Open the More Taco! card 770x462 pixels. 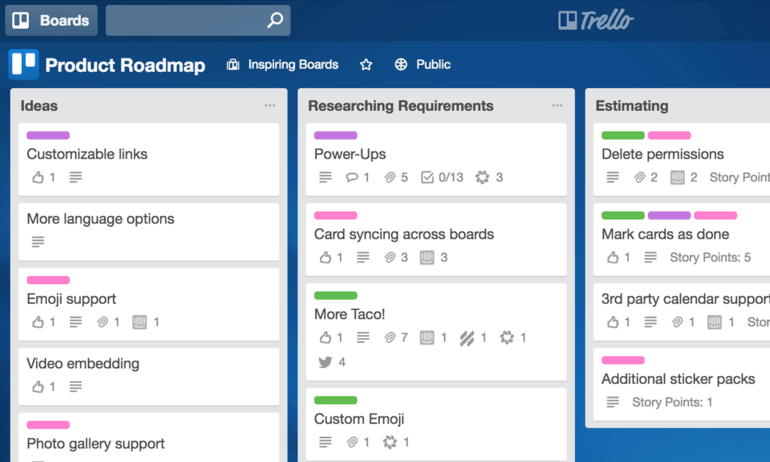(436, 332)
